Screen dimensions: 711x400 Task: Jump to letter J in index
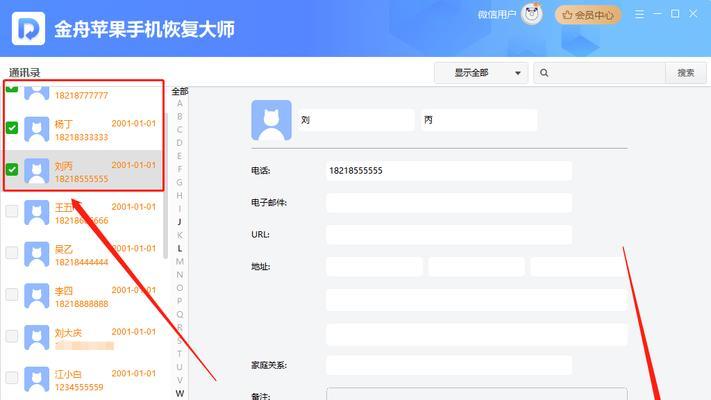coord(180,222)
